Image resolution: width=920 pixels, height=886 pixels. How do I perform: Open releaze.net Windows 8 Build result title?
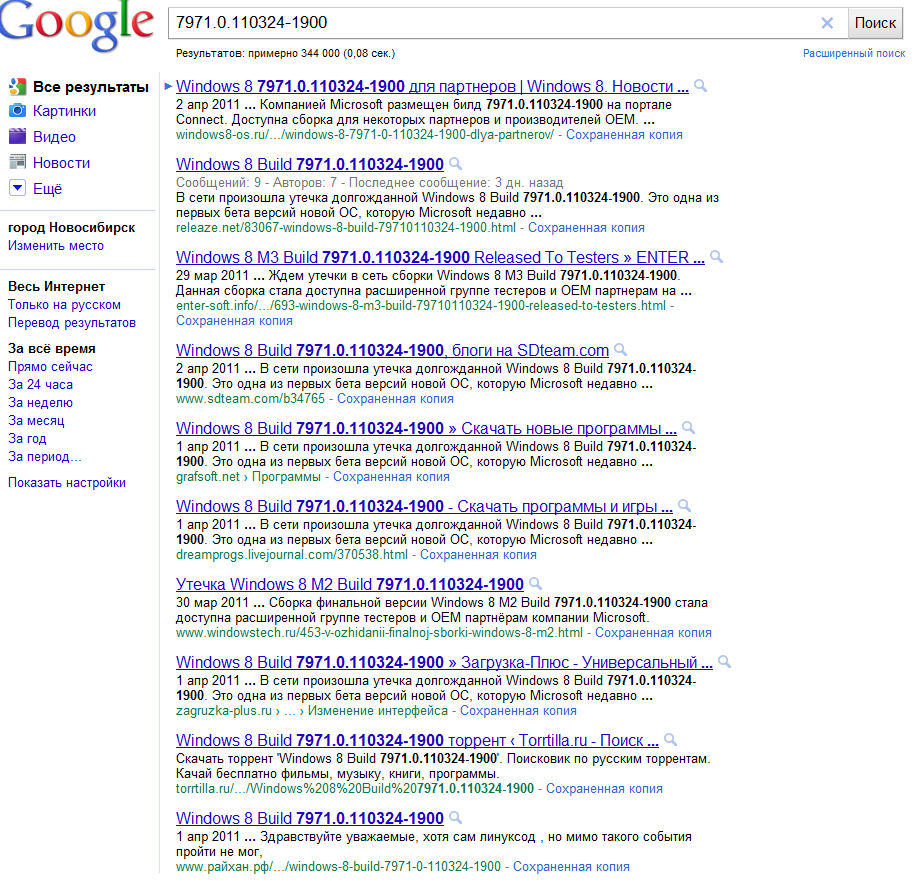310,164
